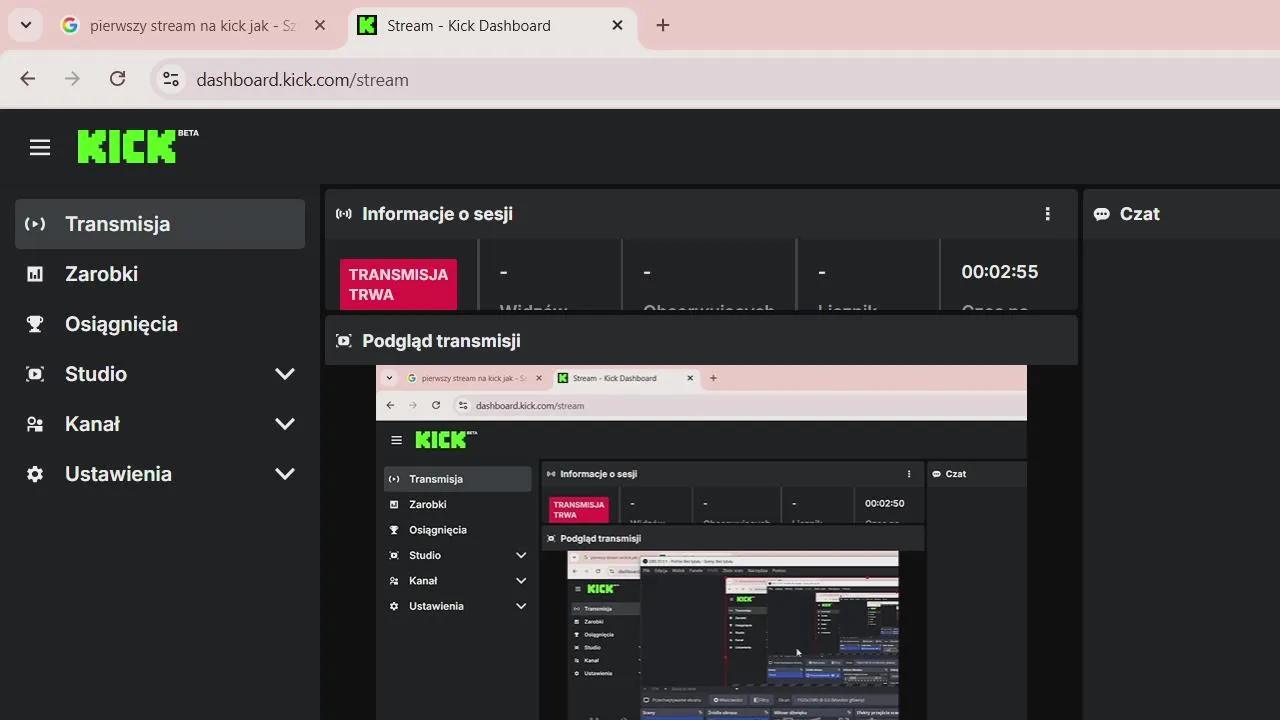Open a new browser tab
Viewport: 1280px width, 720px height.
663,26
